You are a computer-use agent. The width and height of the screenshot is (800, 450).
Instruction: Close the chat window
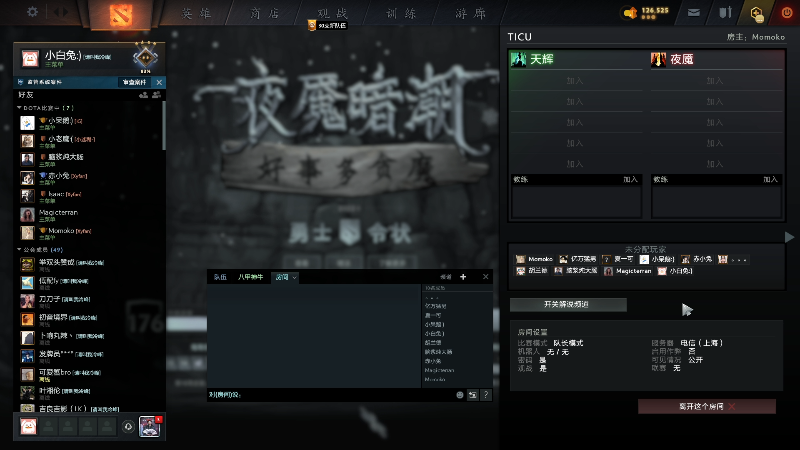[x=485, y=277]
